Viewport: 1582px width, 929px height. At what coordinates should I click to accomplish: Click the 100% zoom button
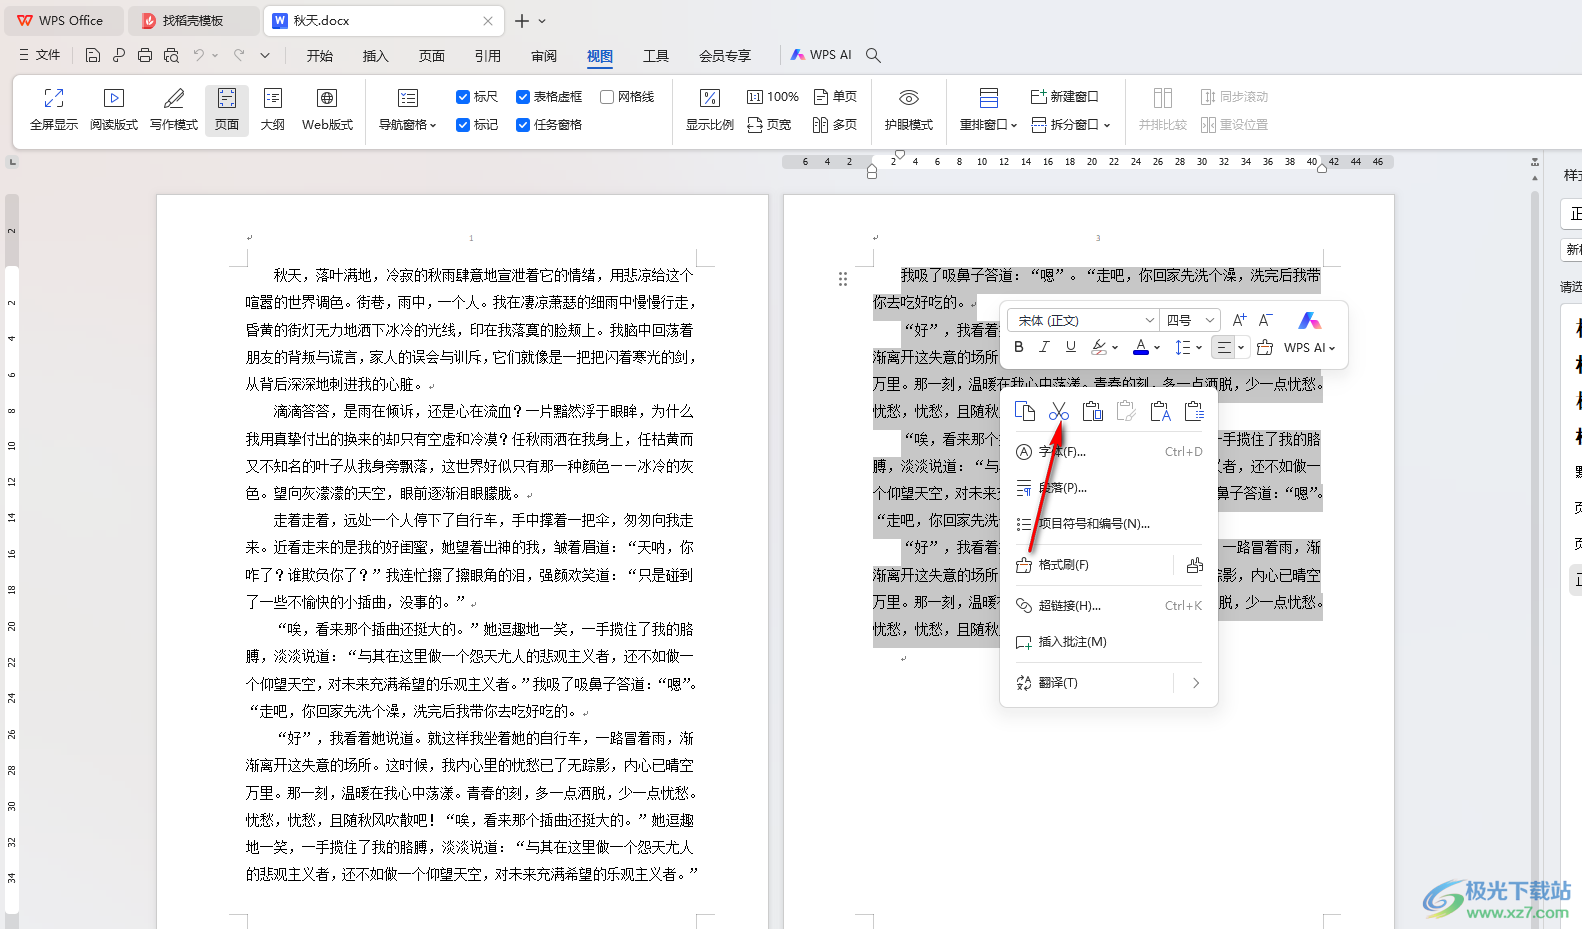click(773, 97)
